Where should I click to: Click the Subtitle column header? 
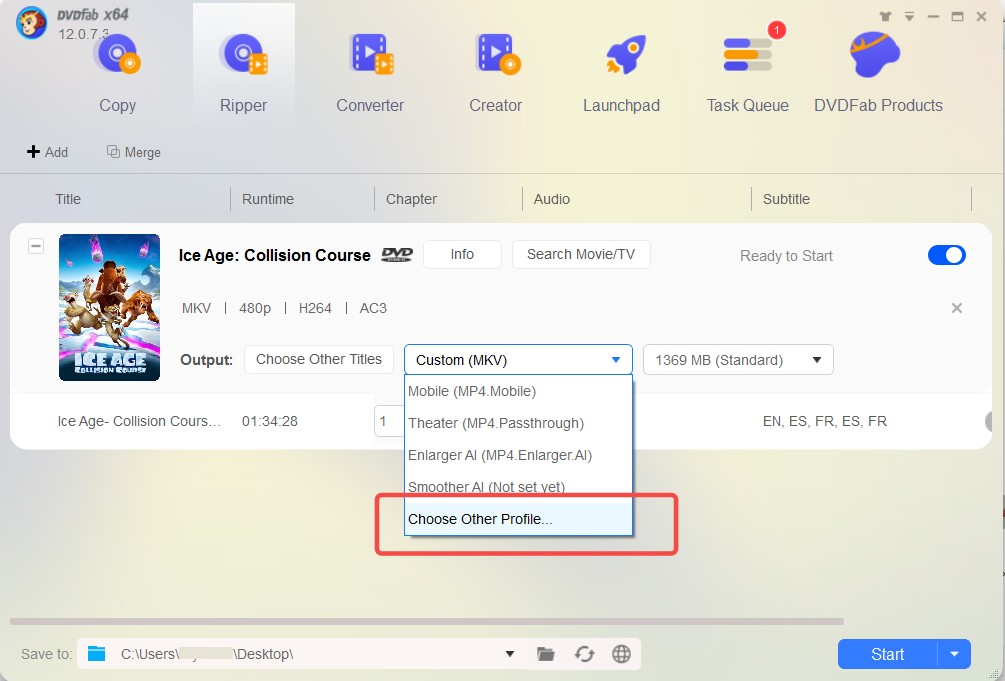786,199
